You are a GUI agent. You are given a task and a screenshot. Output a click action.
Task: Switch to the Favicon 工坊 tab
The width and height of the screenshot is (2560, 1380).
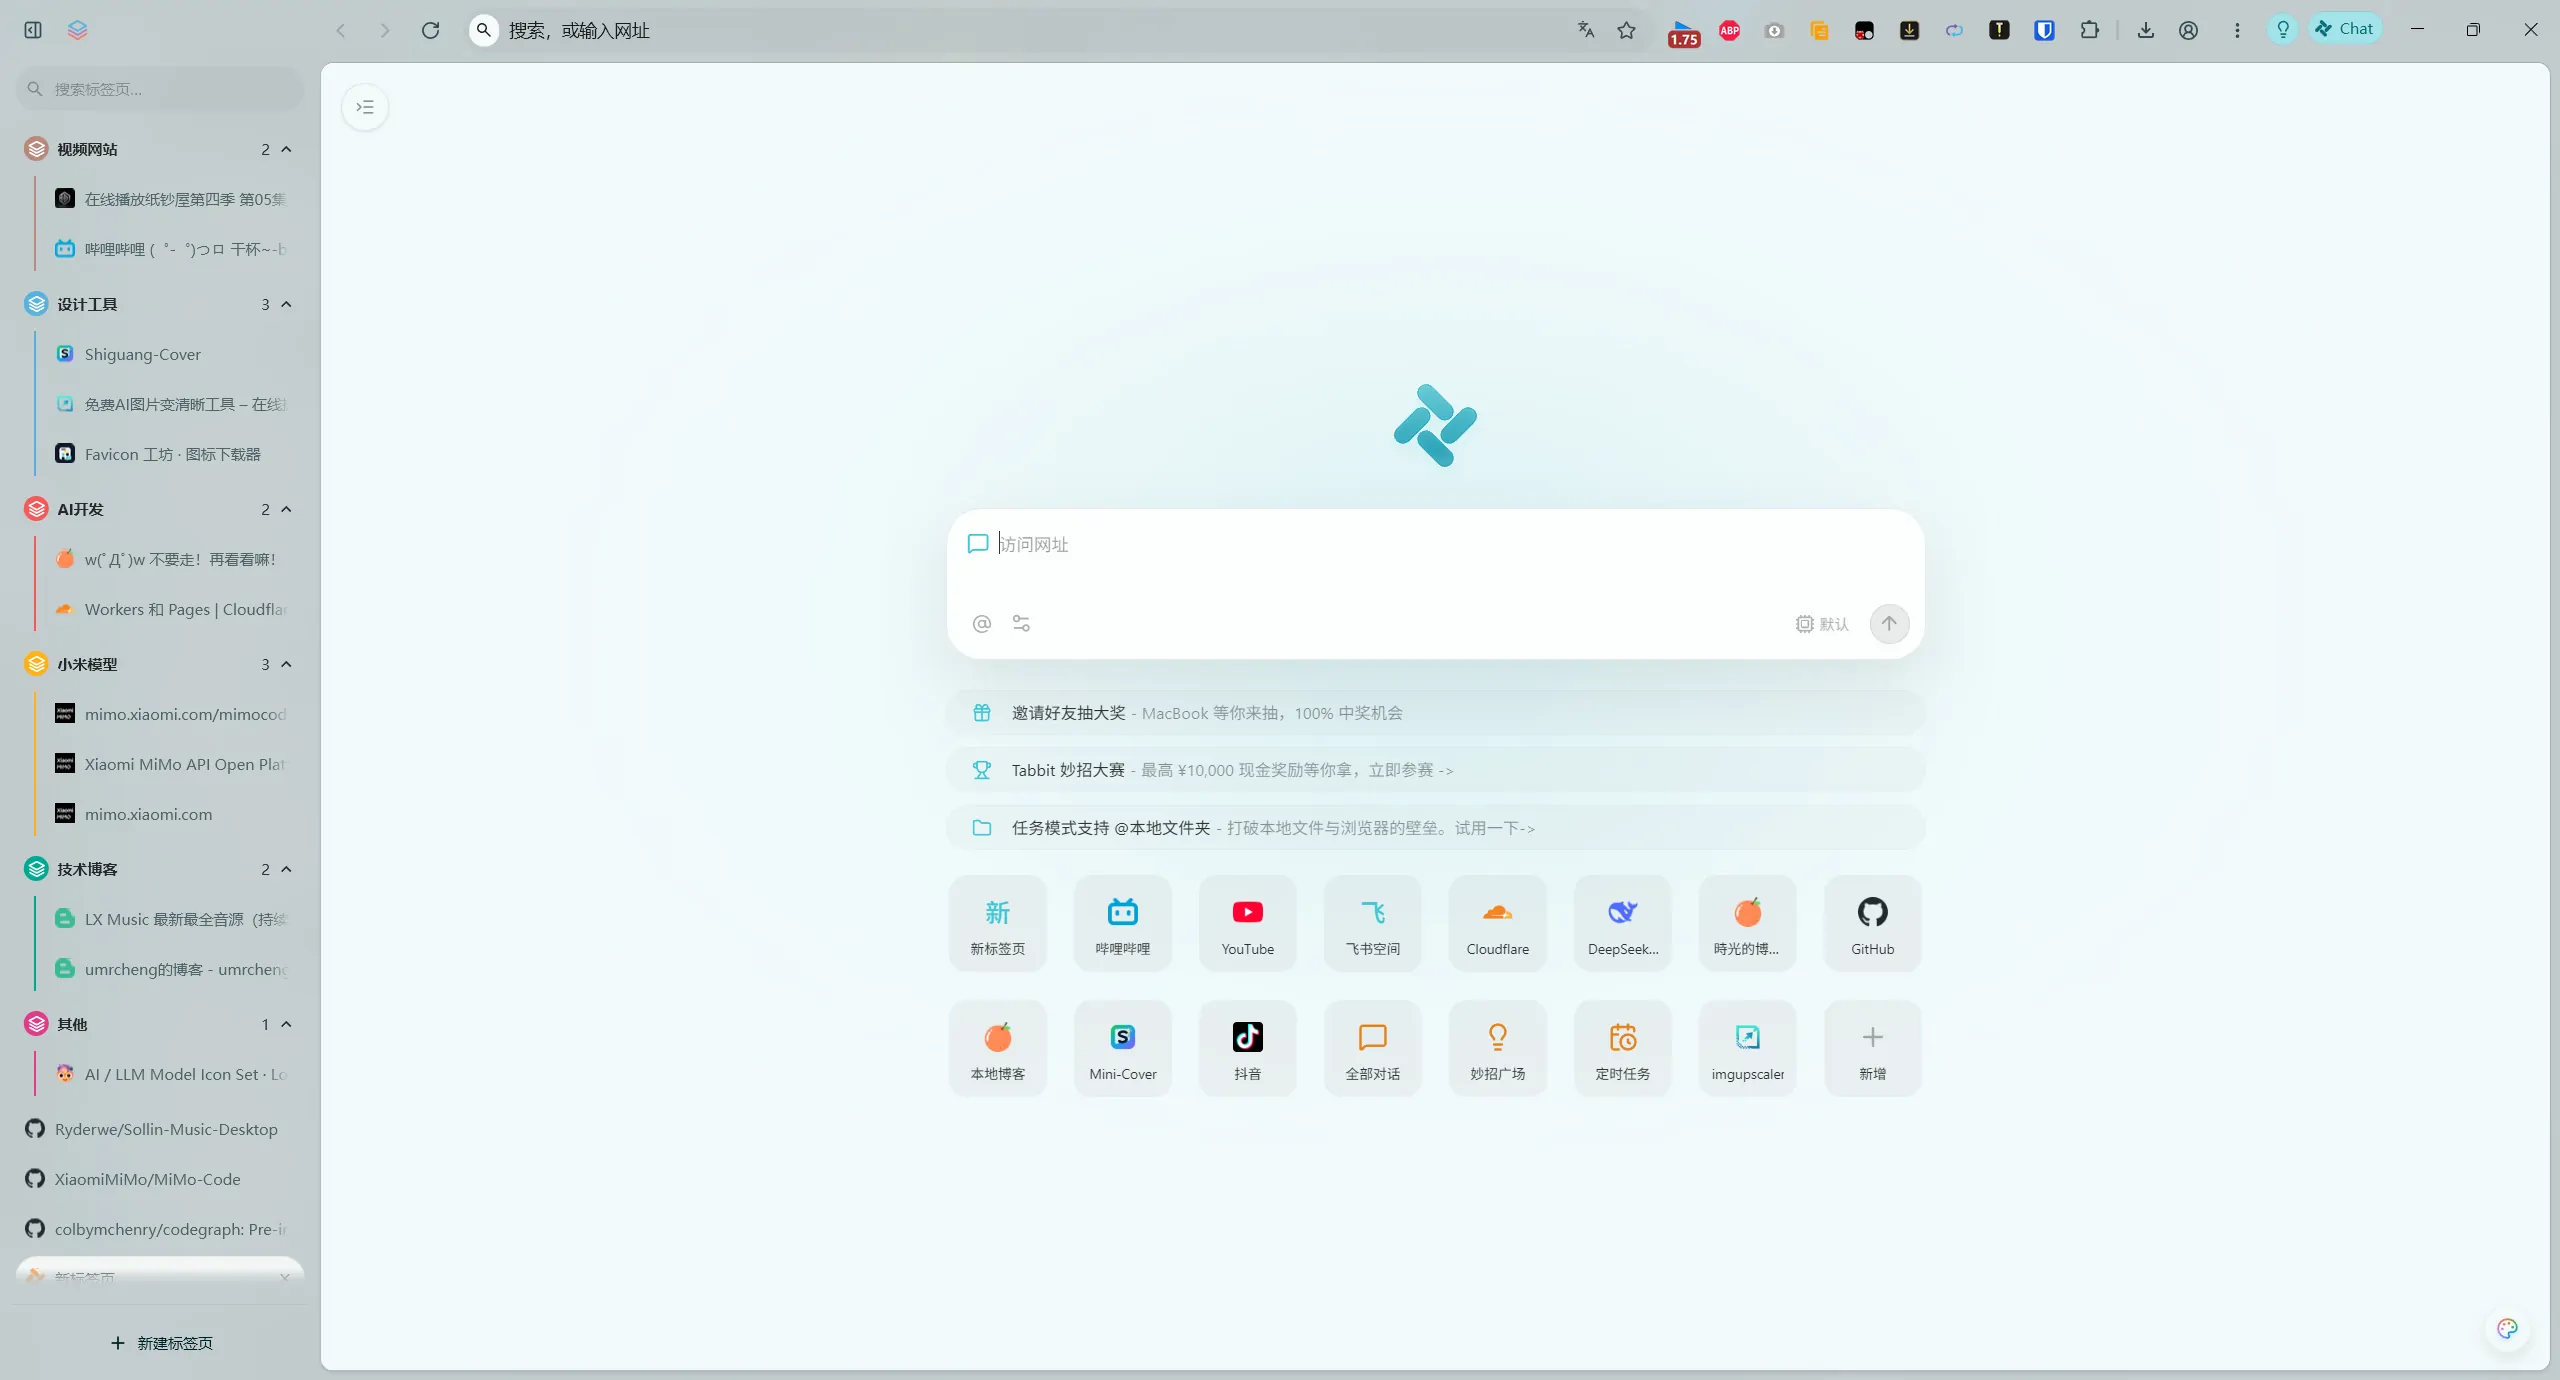(171, 454)
